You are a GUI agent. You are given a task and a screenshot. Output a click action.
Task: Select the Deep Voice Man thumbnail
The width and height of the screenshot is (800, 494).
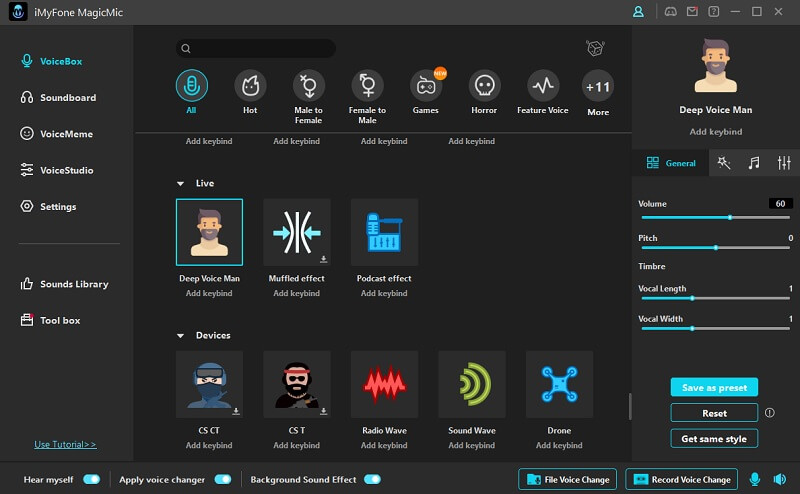209,232
